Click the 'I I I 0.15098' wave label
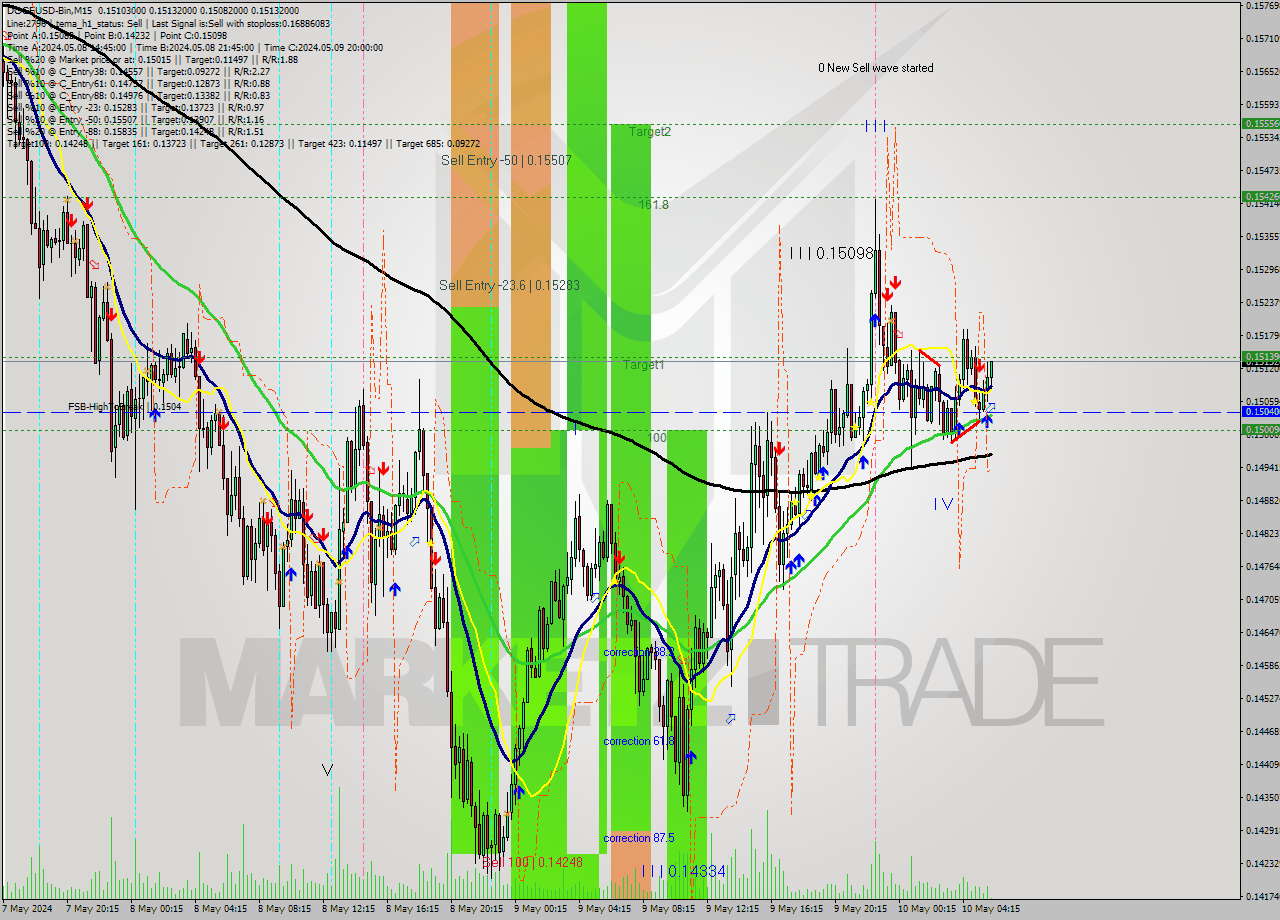This screenshot has height=920, width=1280. point(832,254)
